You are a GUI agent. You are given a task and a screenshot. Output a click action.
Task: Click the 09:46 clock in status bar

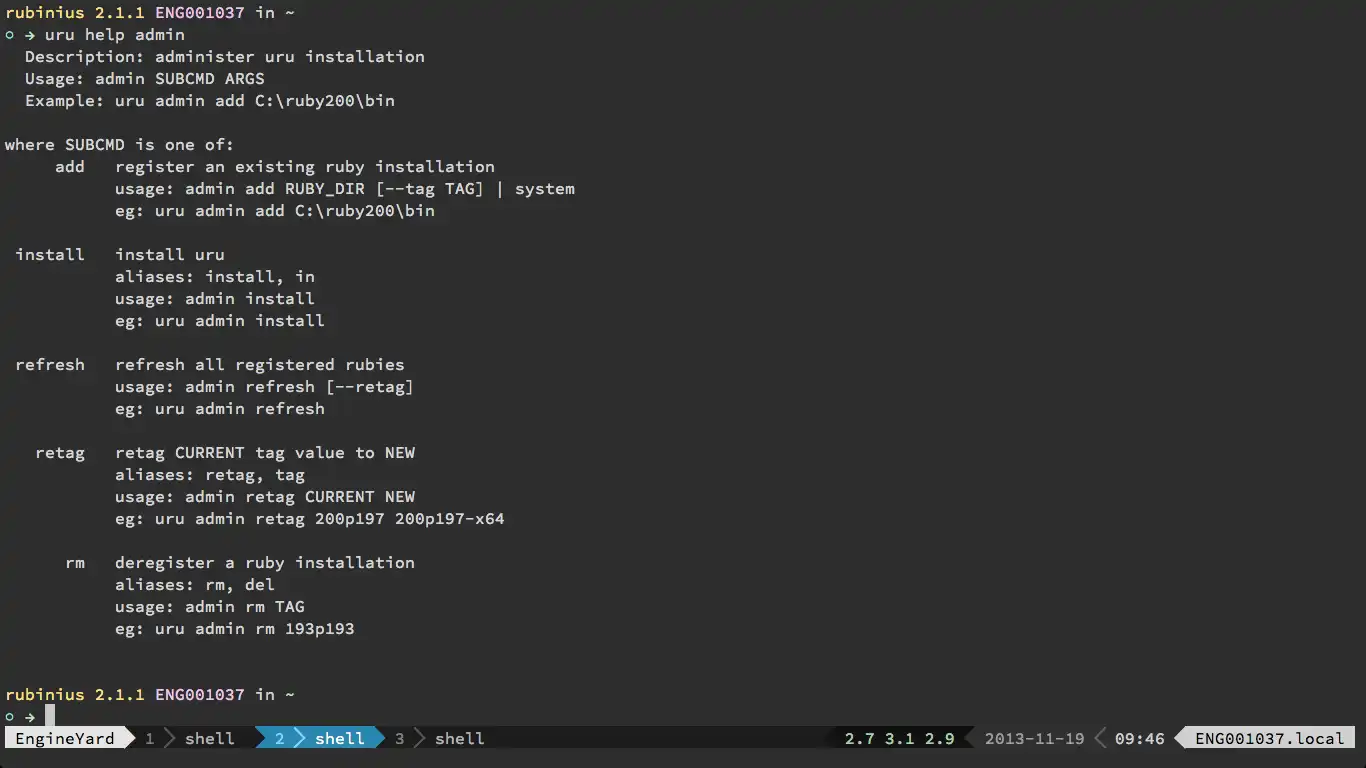click(x=1139, y=739)
